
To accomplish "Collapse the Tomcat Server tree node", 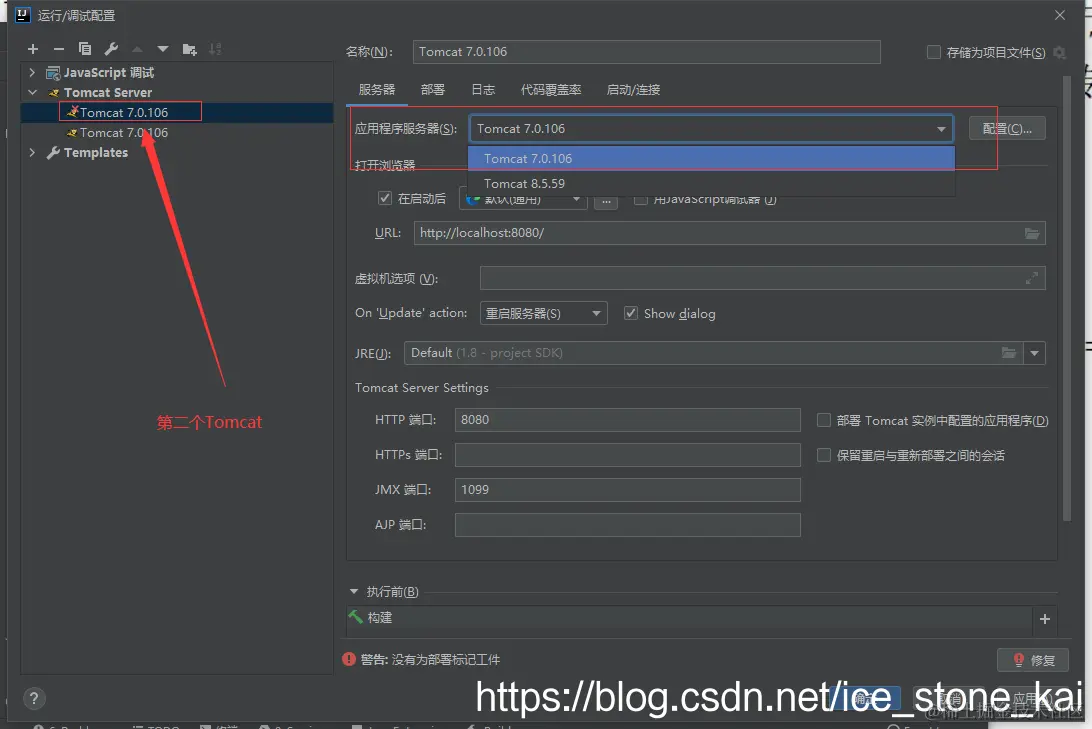I will tap(32, 92).
